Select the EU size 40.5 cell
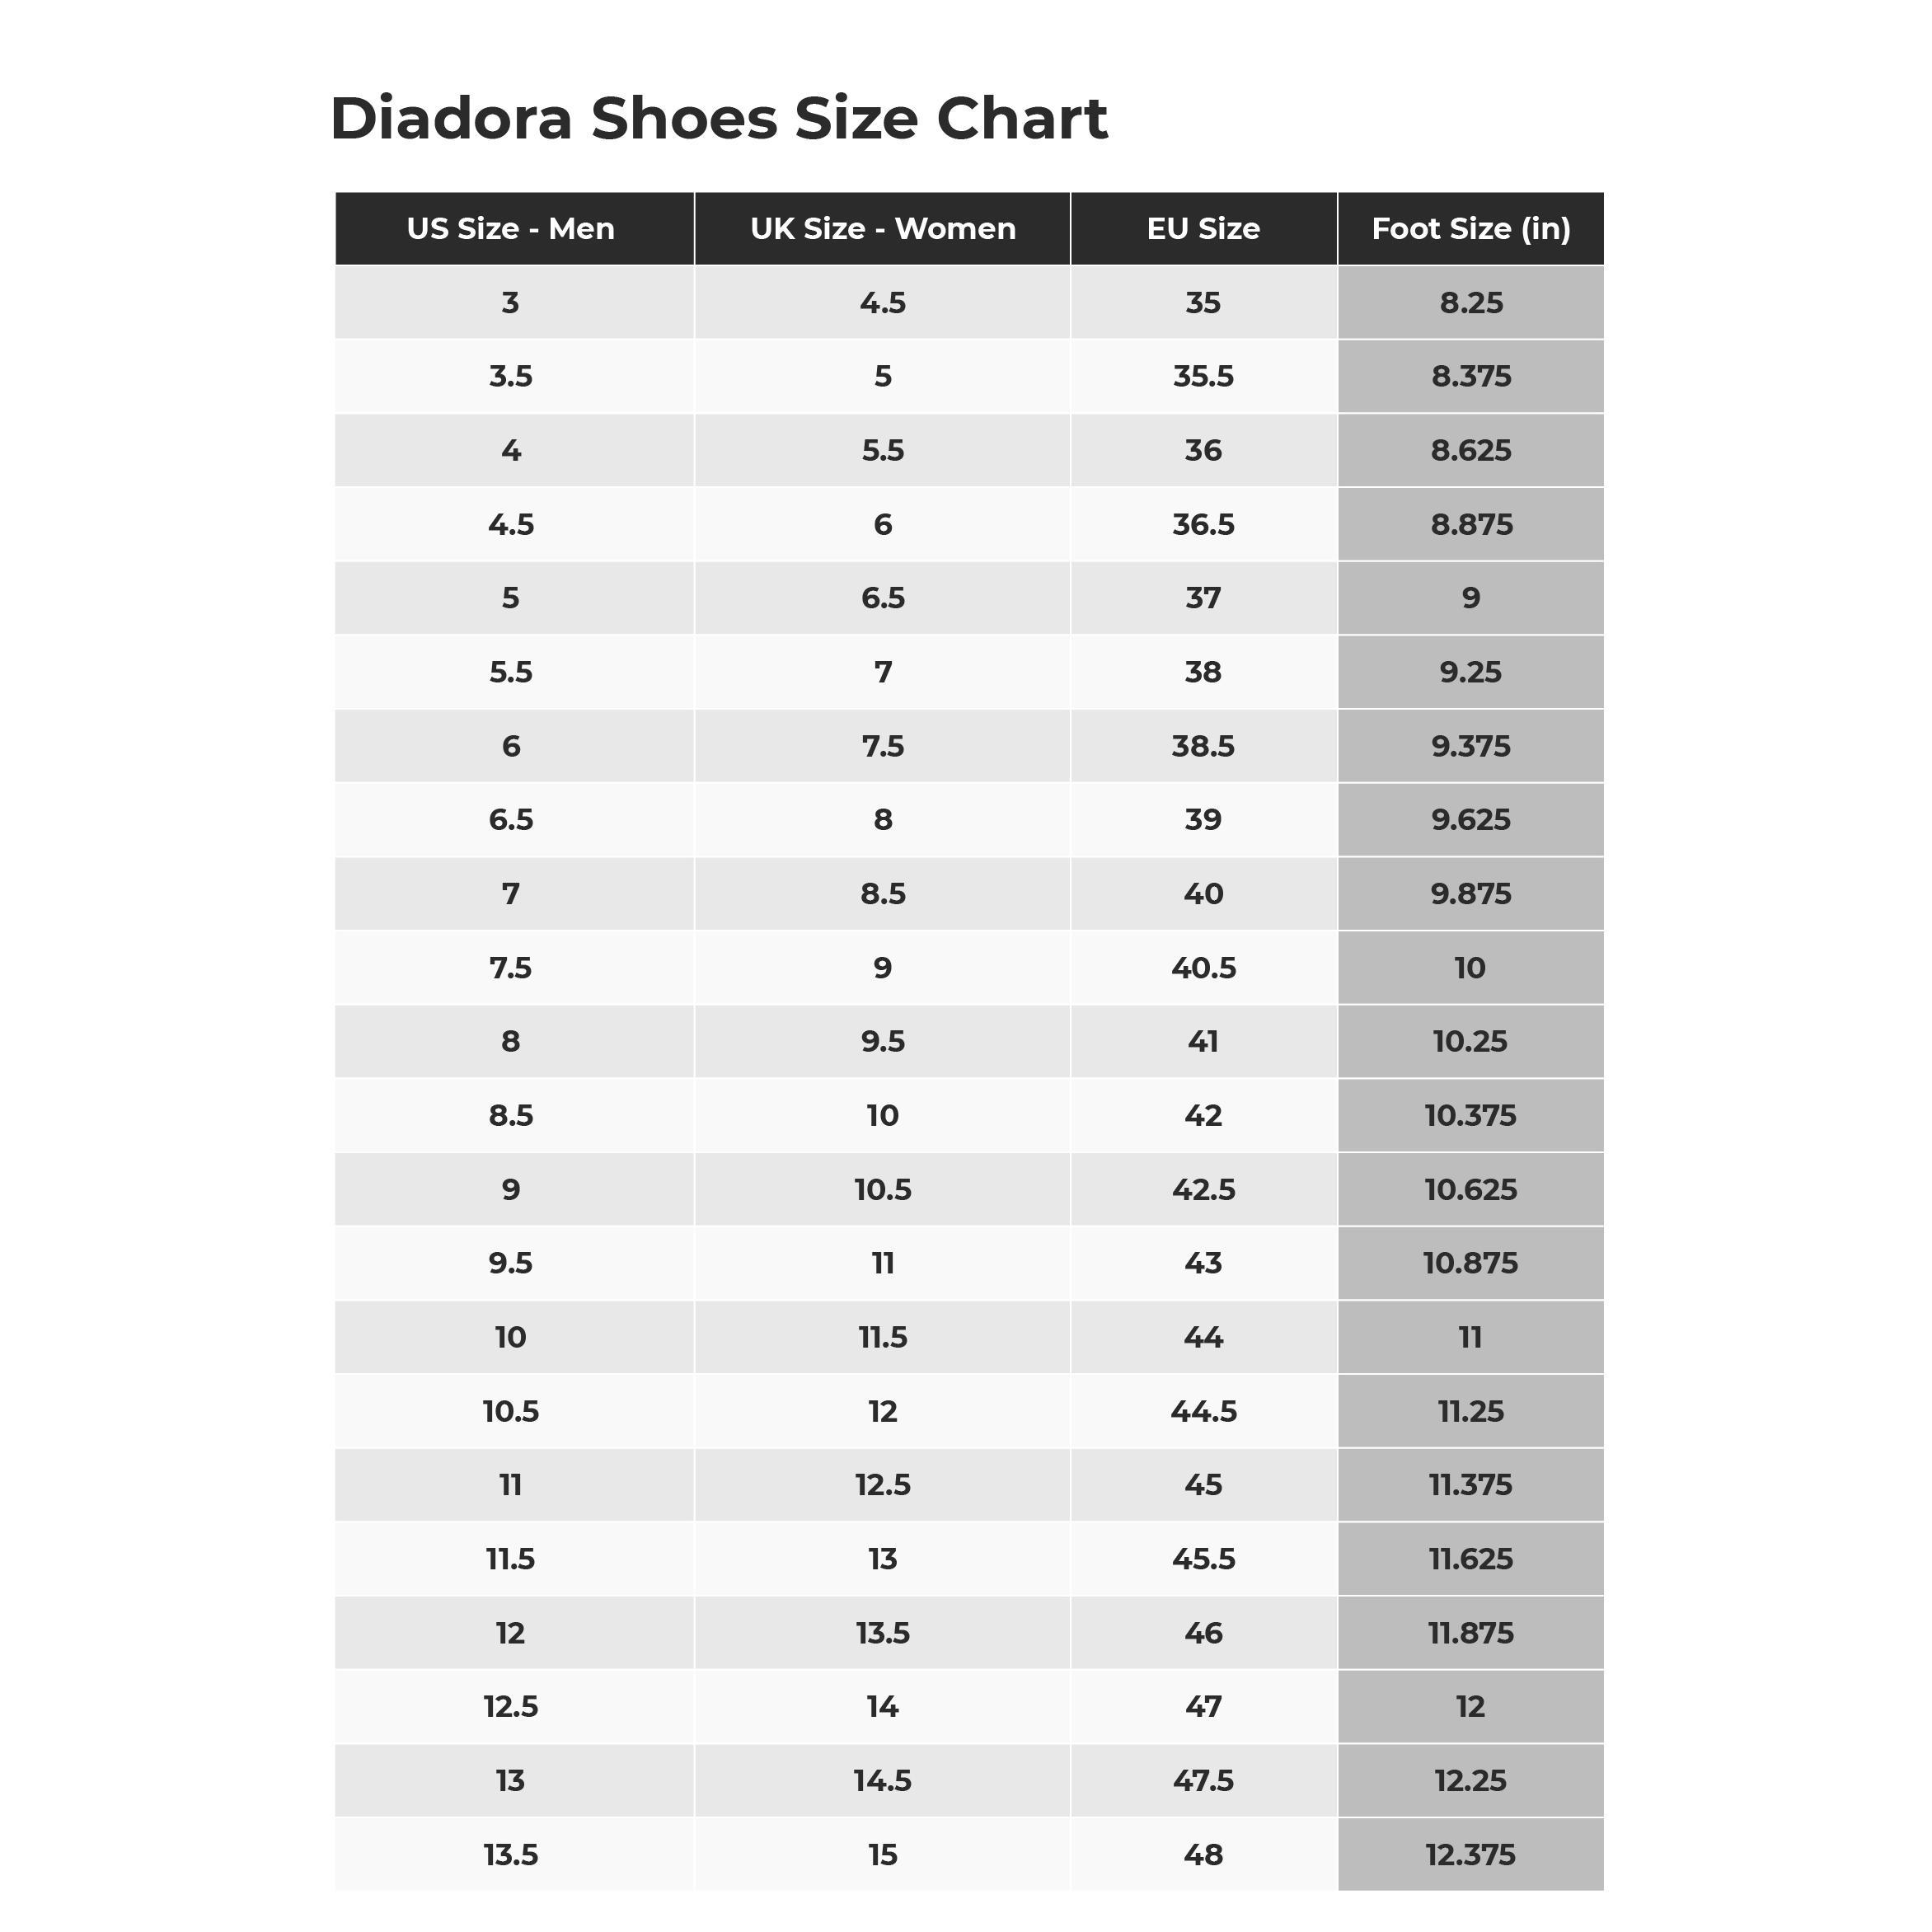Screen dimensions: 1932x1932 (1203, 968)
